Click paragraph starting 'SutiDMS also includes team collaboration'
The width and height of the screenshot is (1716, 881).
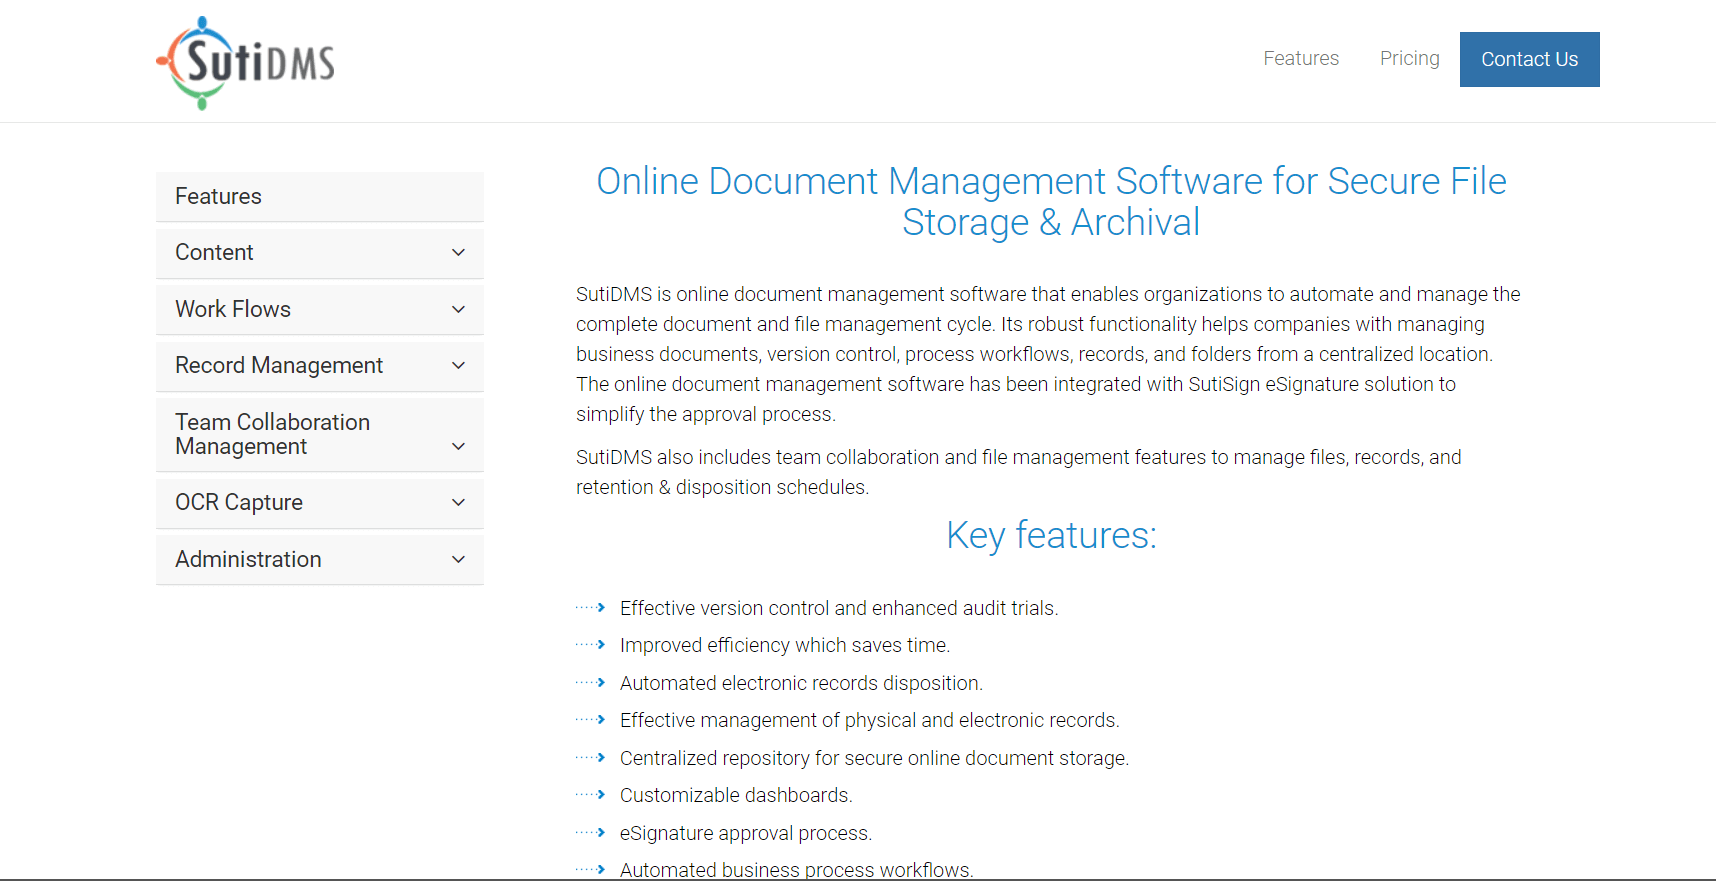tap(1019, 472)
